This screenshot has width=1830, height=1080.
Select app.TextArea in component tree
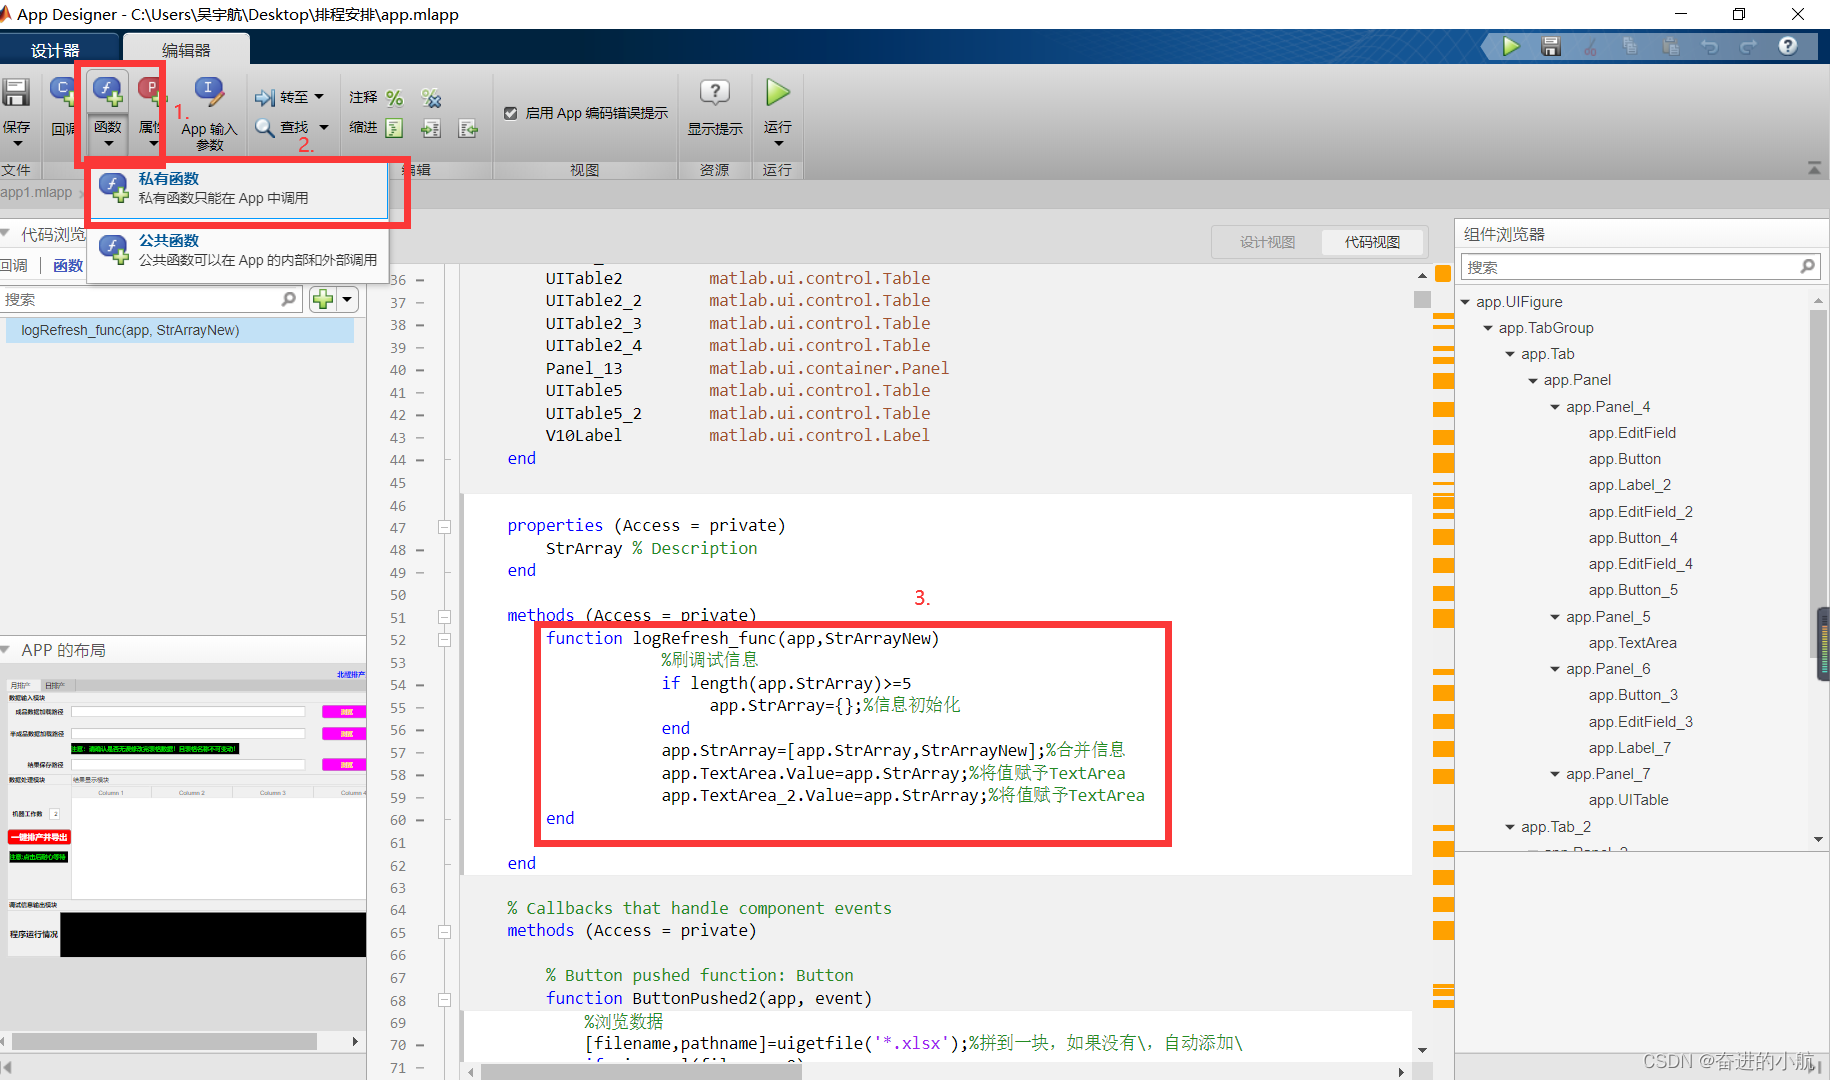tap(1632, 643)
